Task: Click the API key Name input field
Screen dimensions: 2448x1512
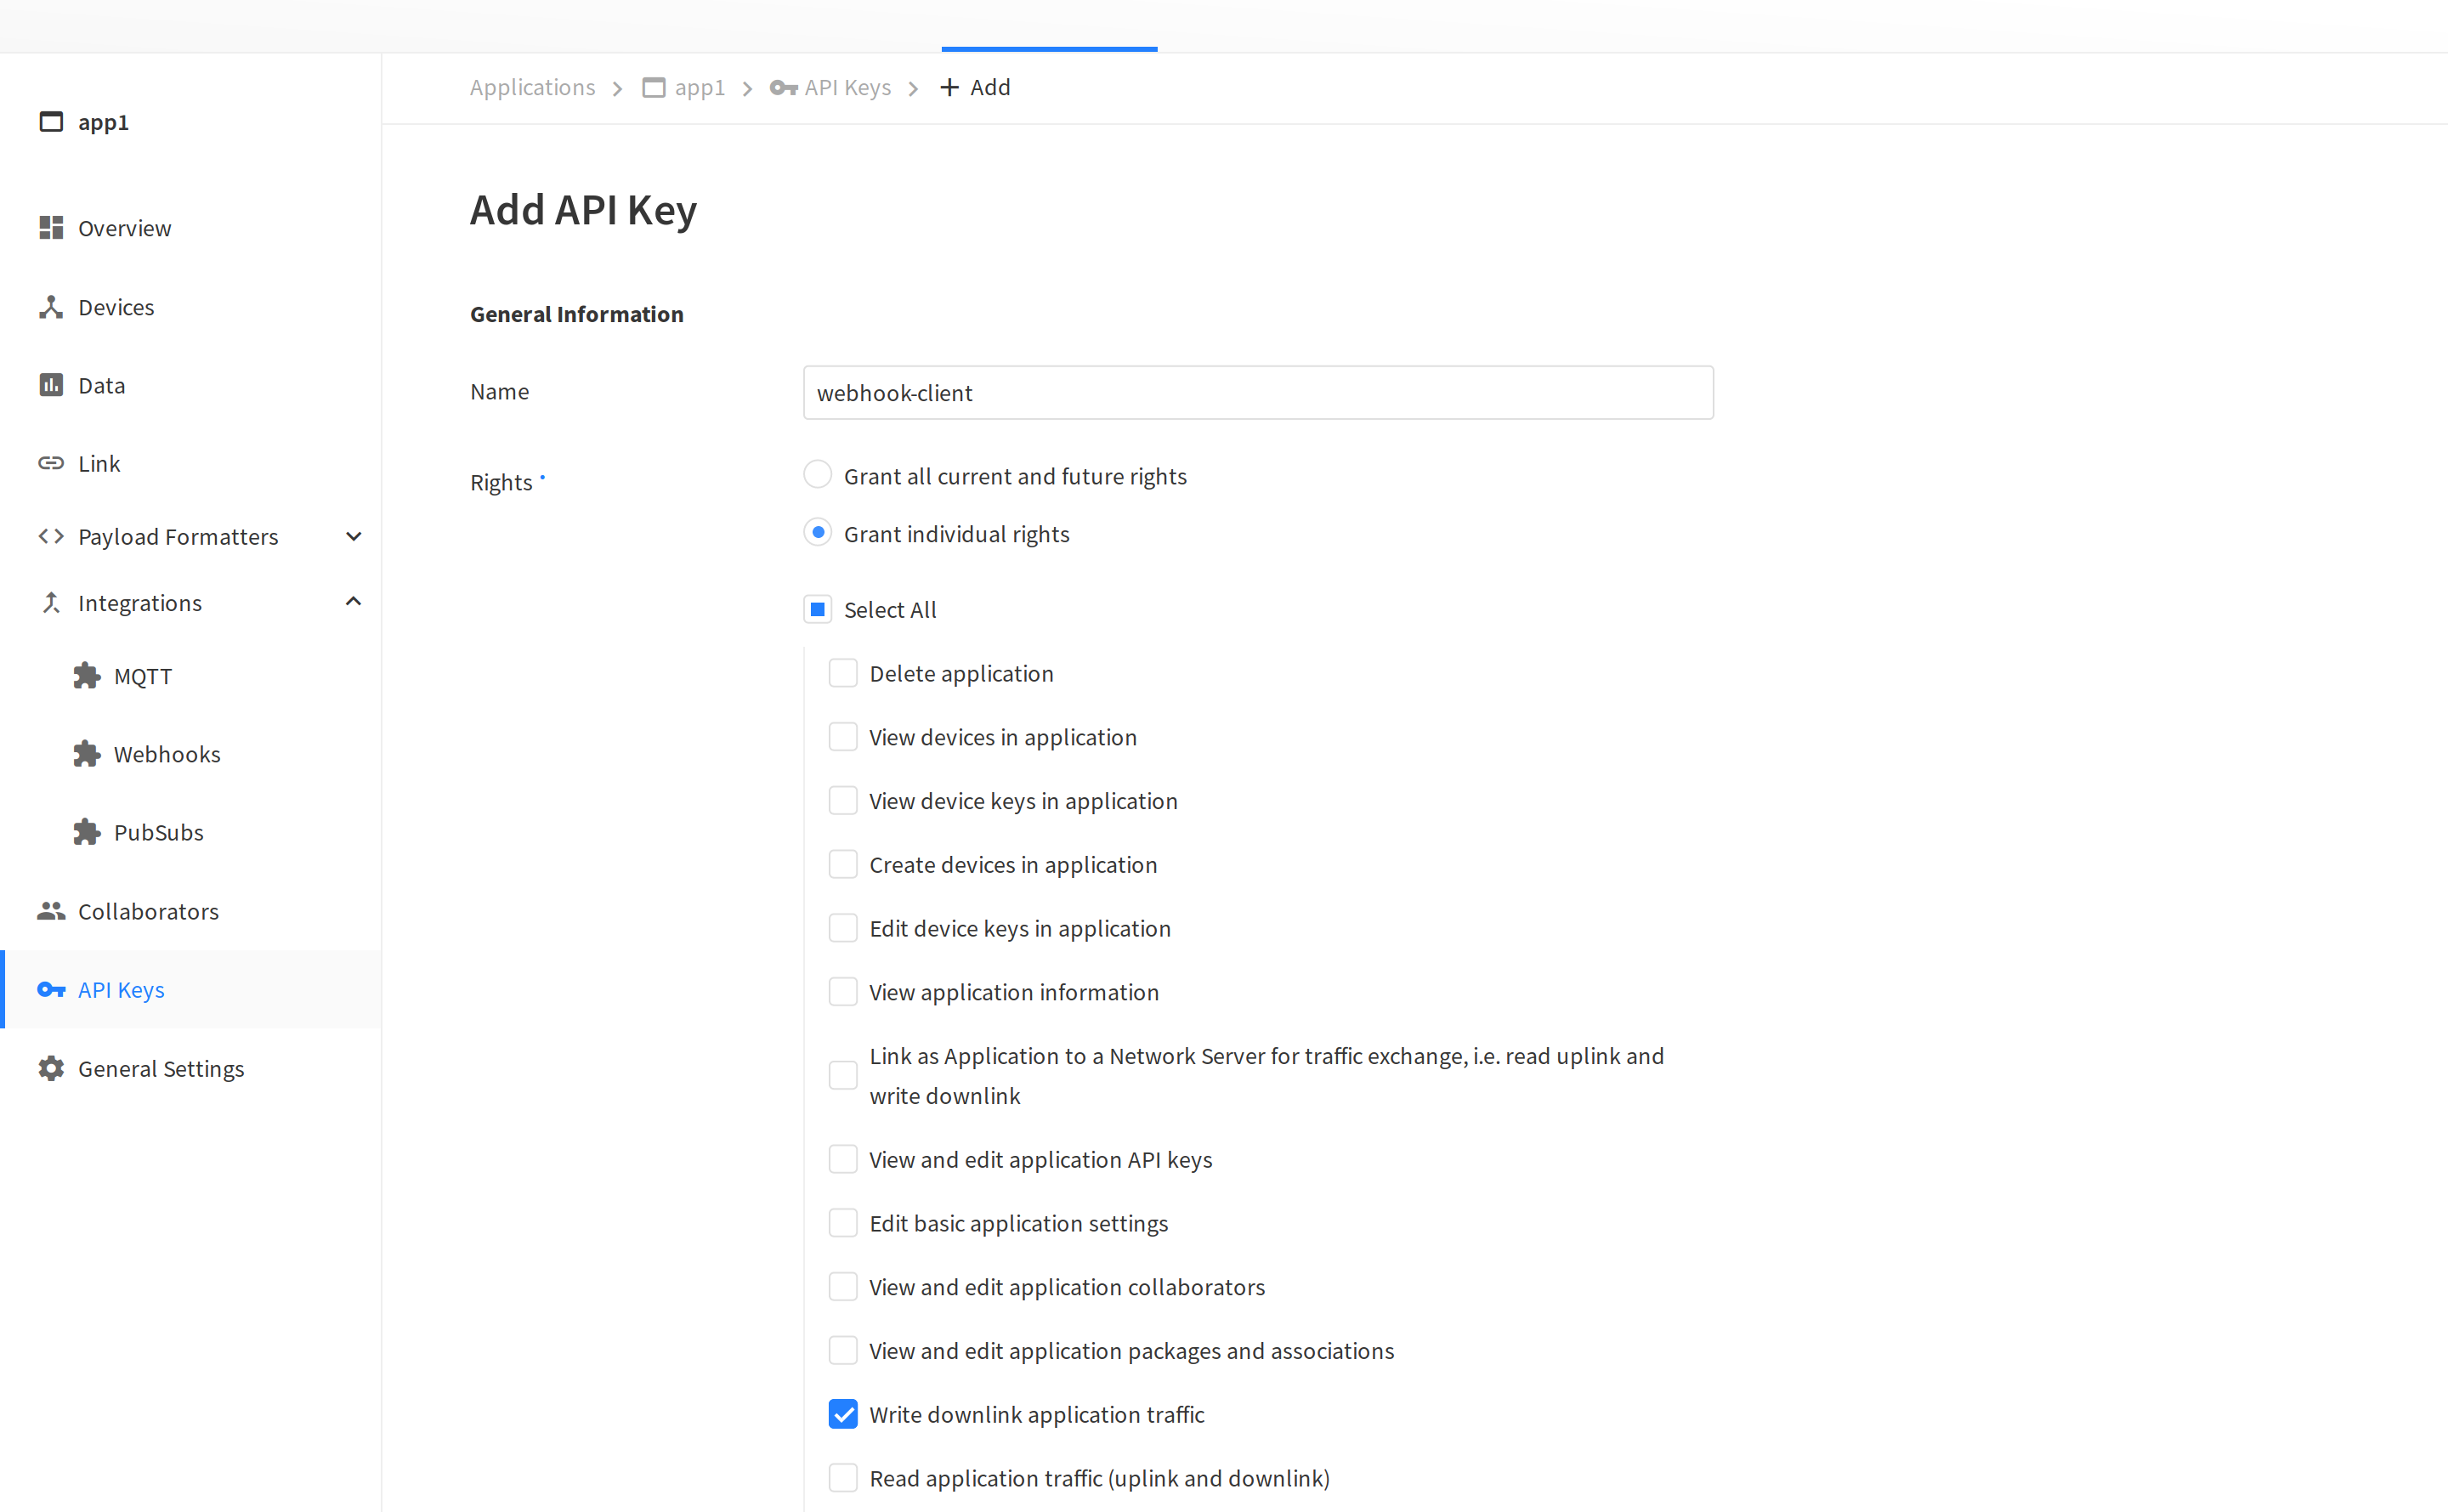Action: [1258, 392]
